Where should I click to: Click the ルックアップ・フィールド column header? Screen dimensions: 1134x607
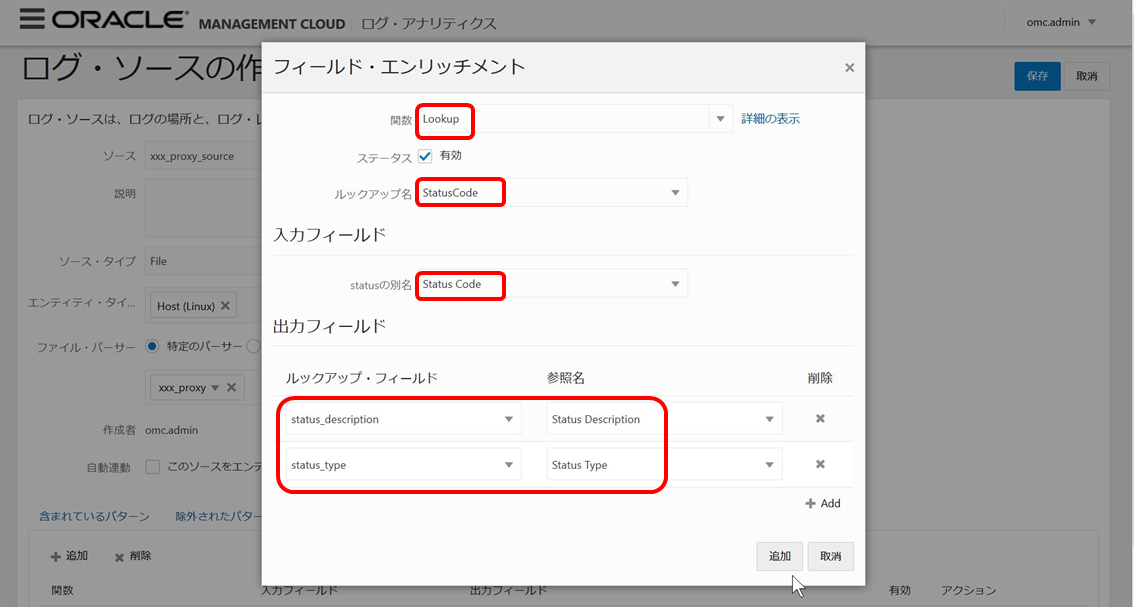coord(362,378)
